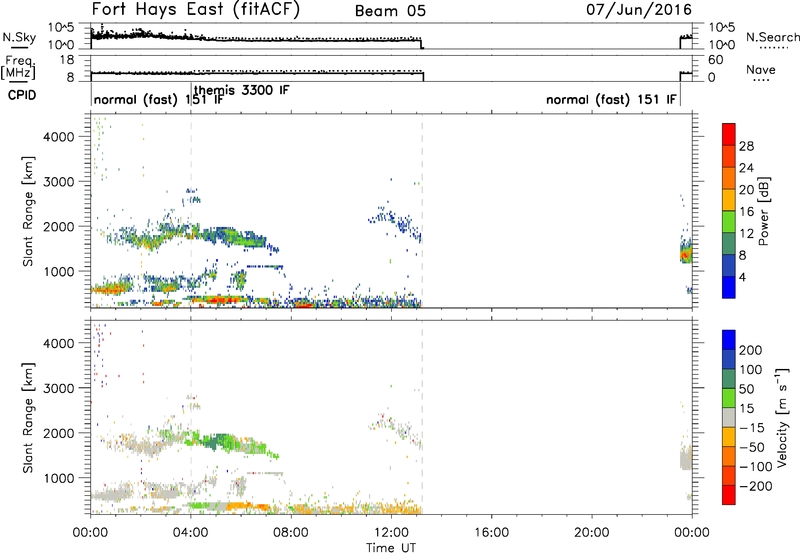Click the 'Nave' legend label
The height and width of the screenshot is (554, 800).
coord(760,69)
